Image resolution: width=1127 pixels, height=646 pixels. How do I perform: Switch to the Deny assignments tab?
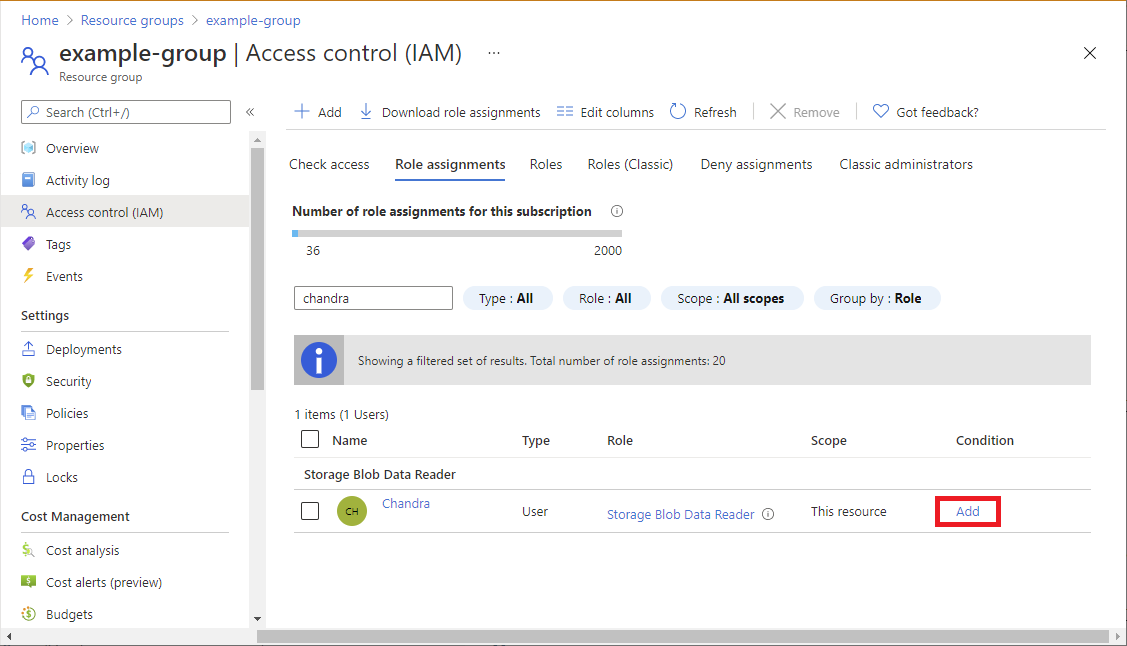(756, 165)
